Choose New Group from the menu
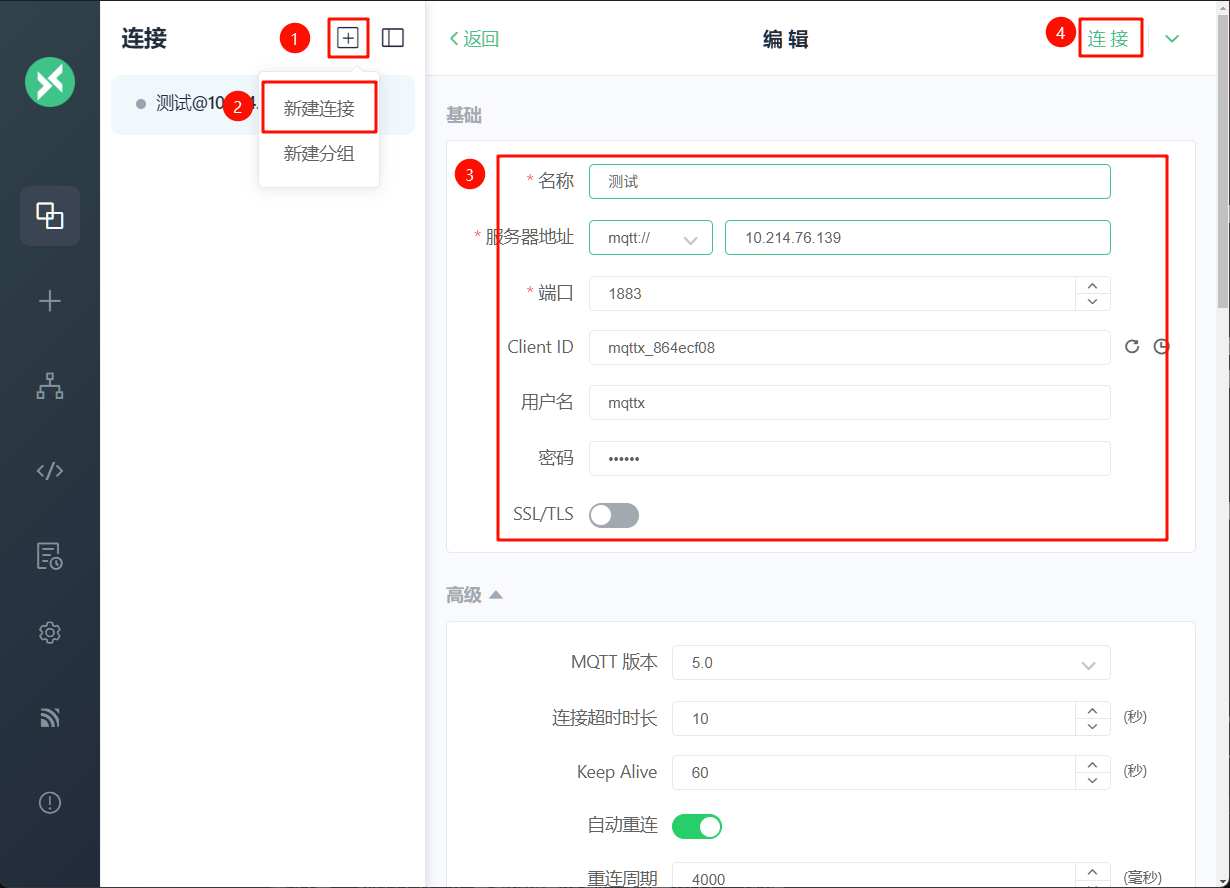This screenshot has height=888, width=1230. [319, 154]
